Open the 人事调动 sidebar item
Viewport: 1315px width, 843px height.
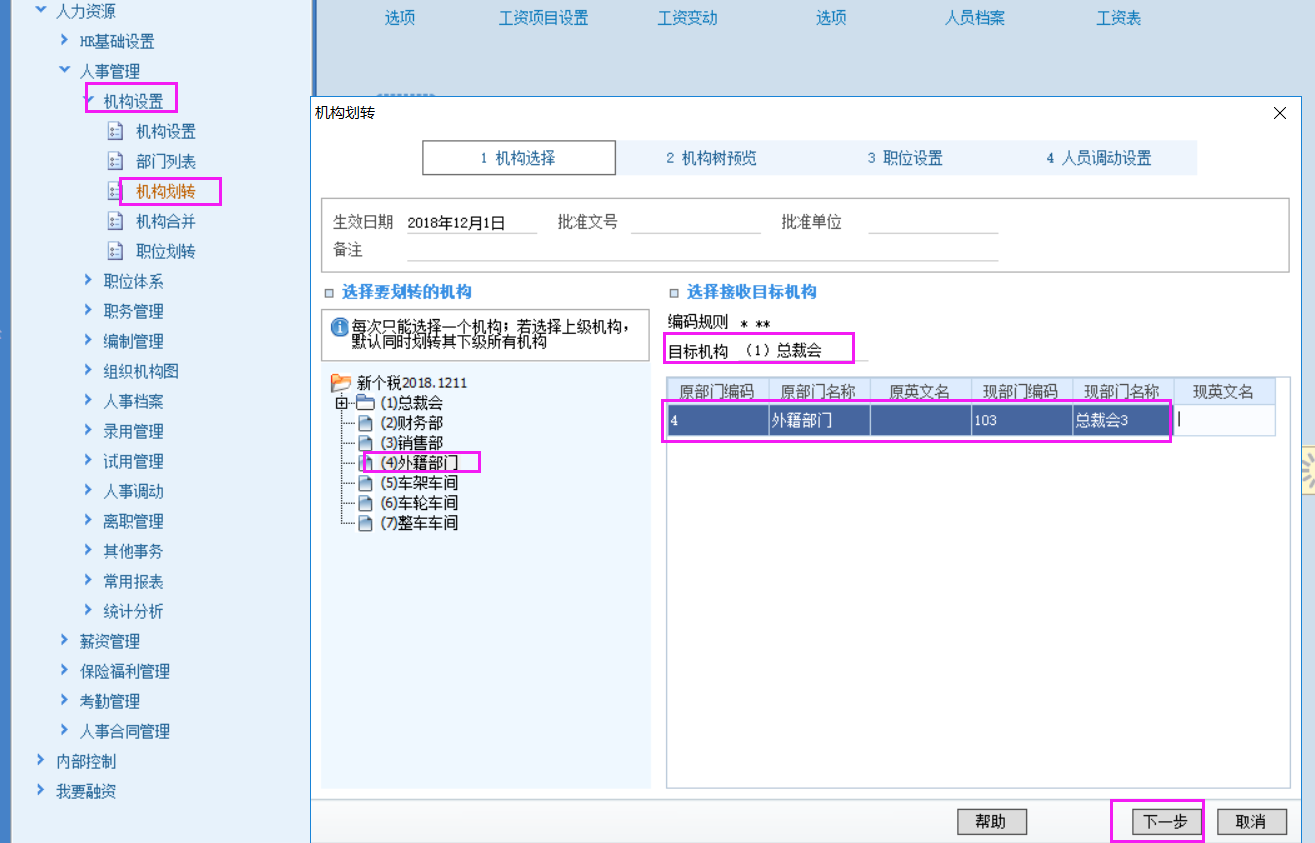pyautogui.click(x=134, y=491)
